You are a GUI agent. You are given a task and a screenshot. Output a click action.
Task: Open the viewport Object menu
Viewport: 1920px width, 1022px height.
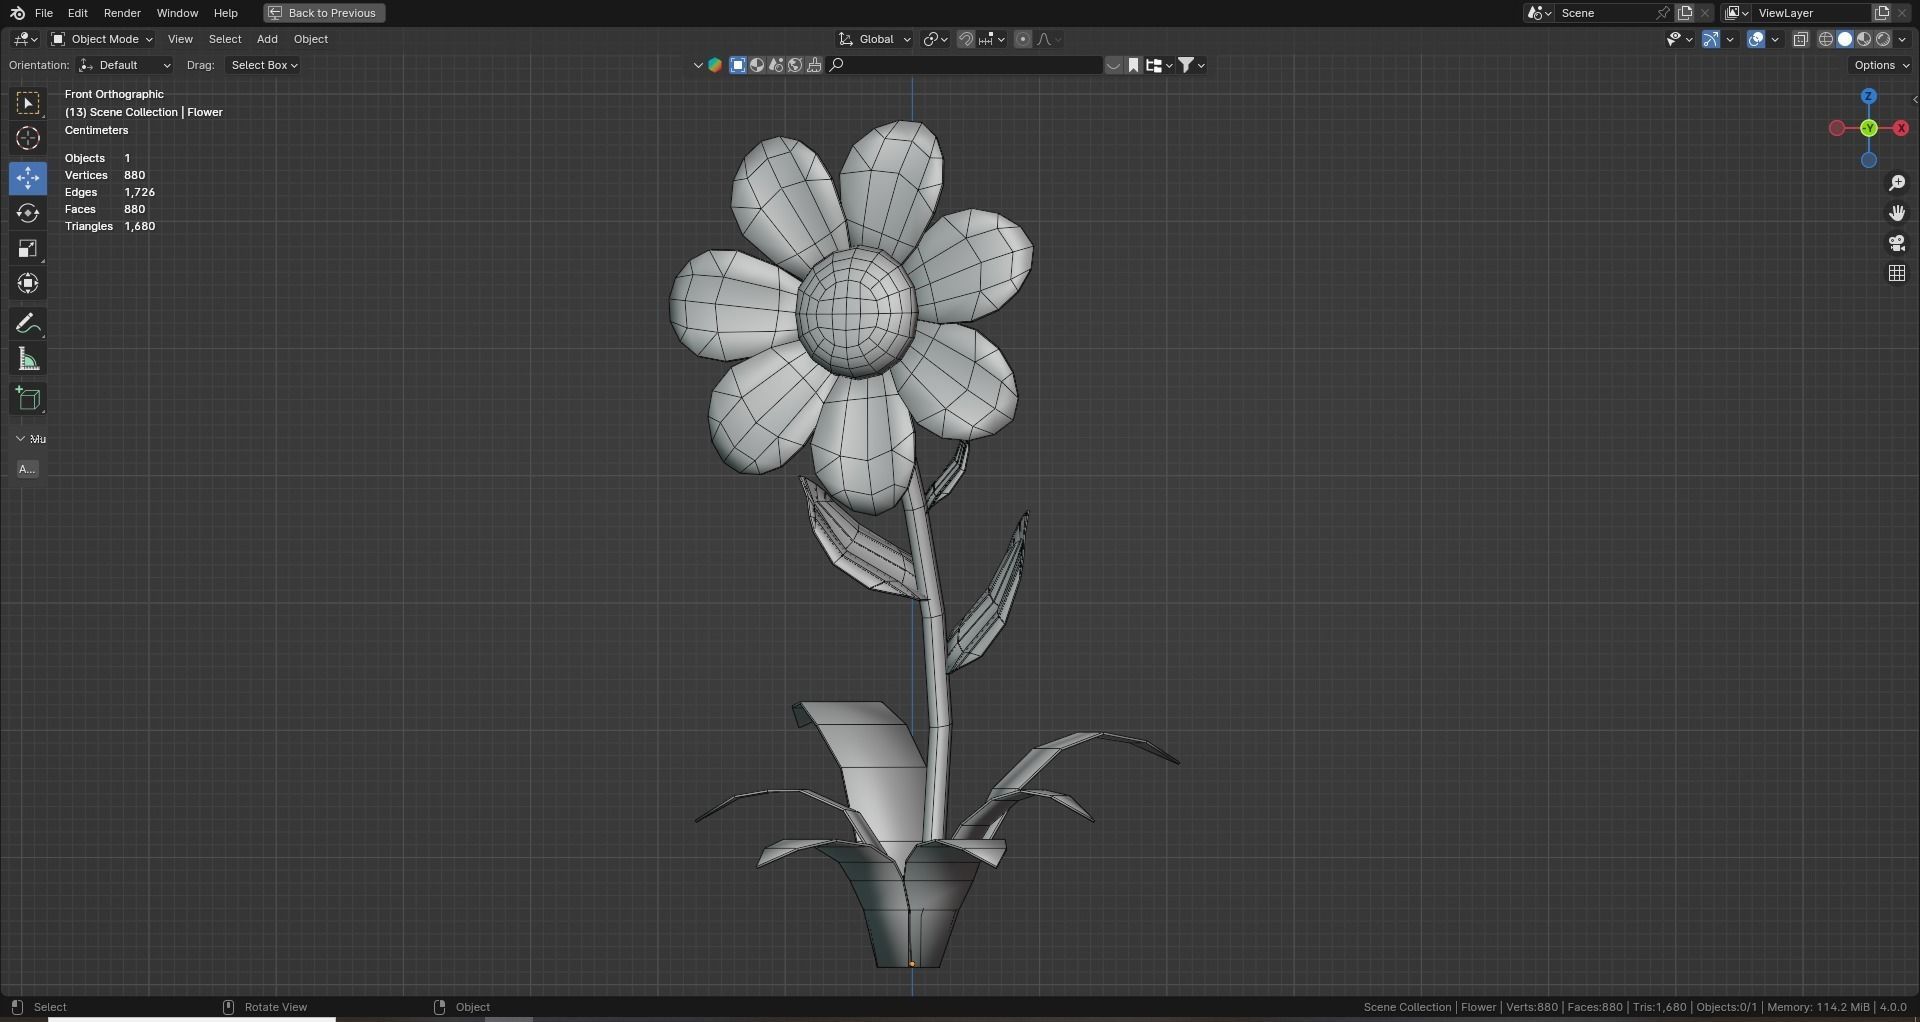pyautogui.click(x=311, y=39)
